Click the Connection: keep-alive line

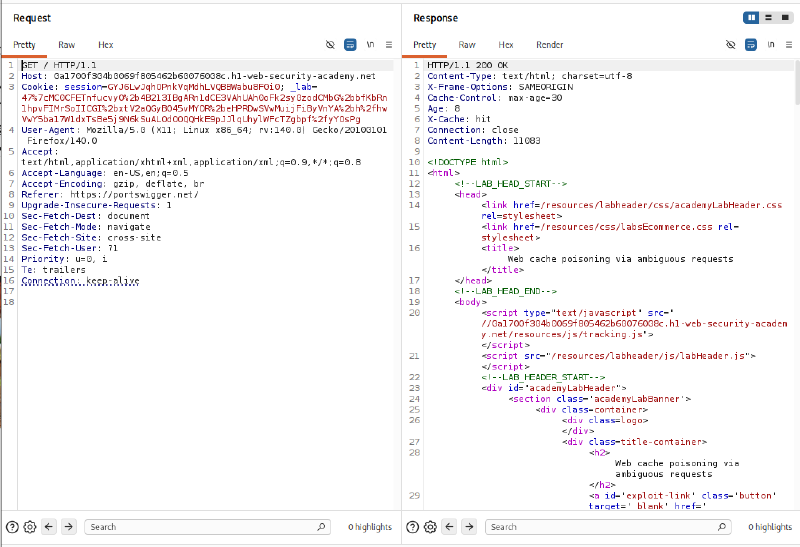80,281
